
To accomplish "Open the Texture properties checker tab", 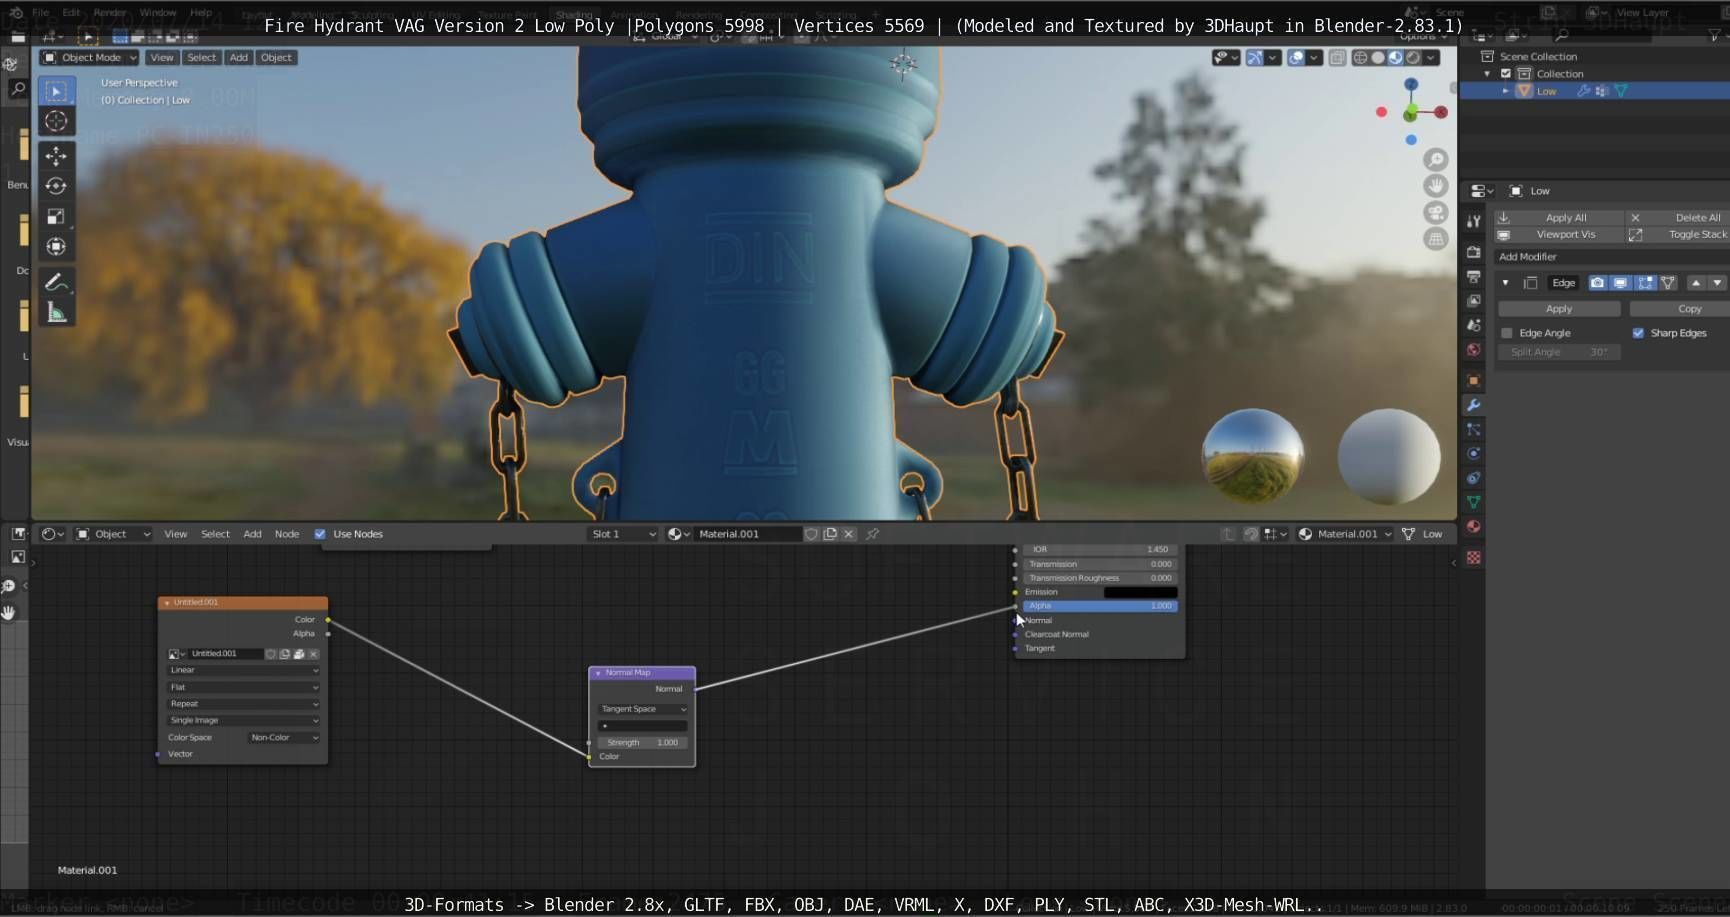I will tap(1473, 557).
